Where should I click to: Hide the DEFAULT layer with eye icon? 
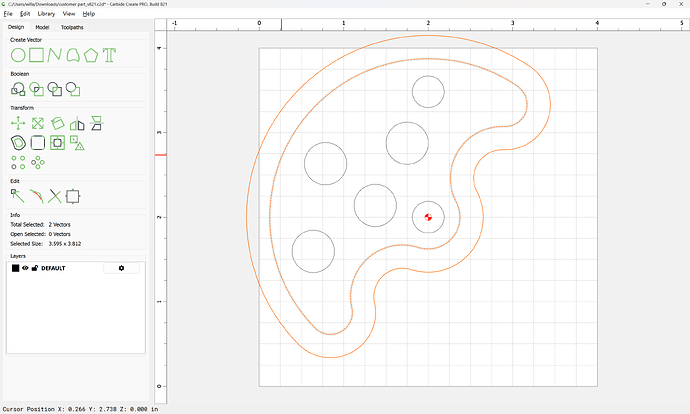[25, 268]
